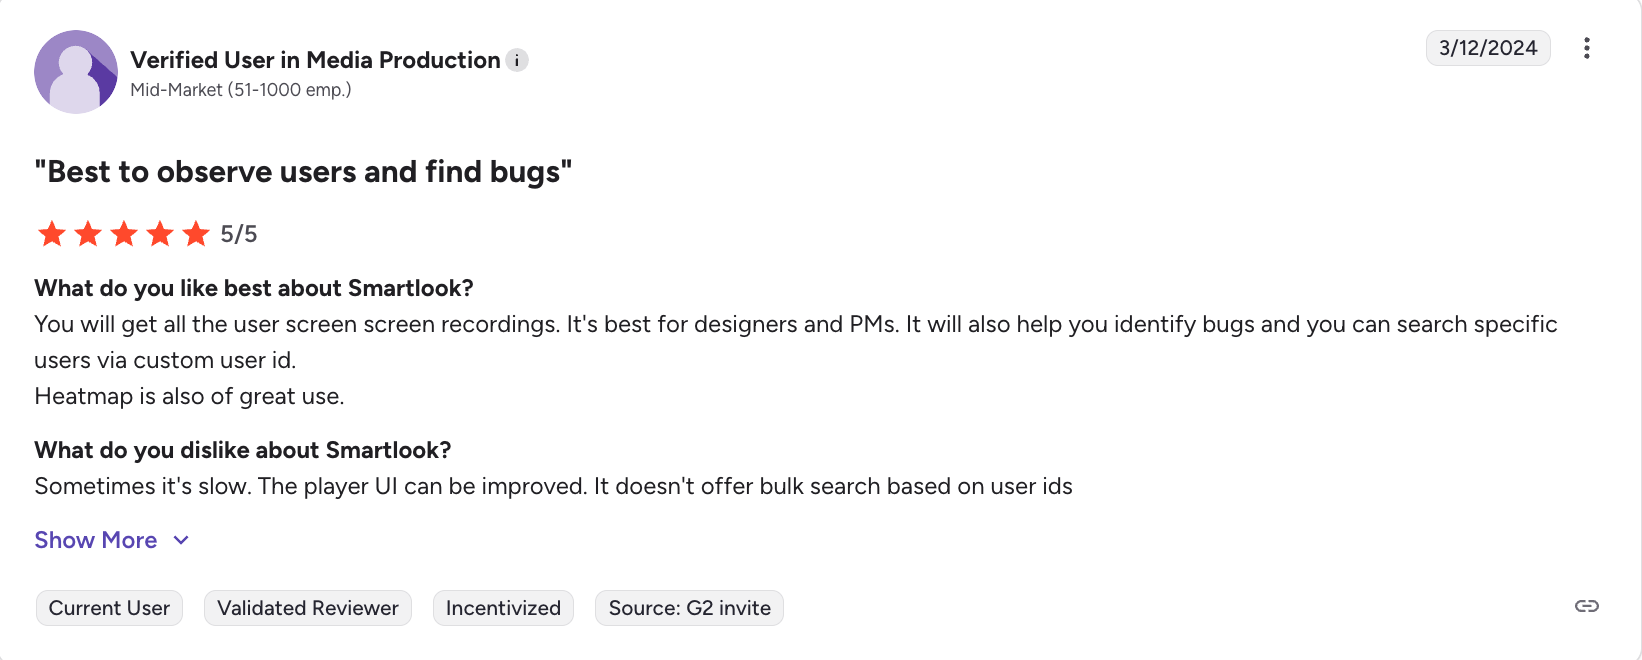Click the 5/5 rating score text
Image resolution: width=1642 pixels, height=660 pixels.
(x=239, y=234)
